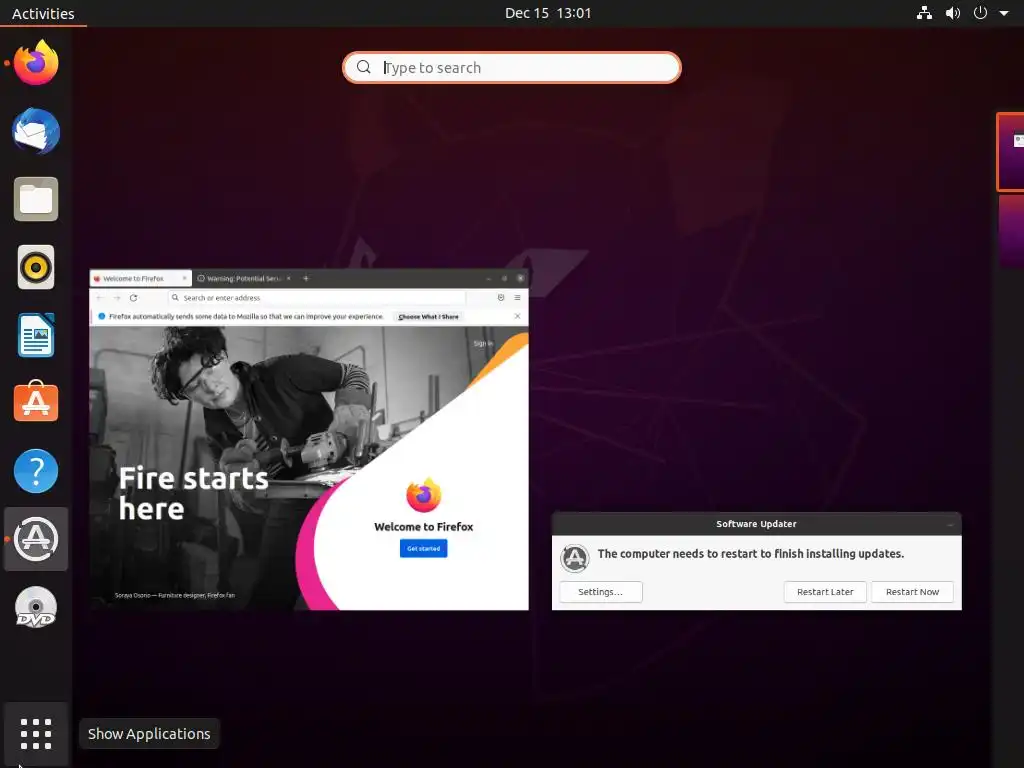Click the volume speaker icon
The image size is (1024, 768).
tap(953, 13)
